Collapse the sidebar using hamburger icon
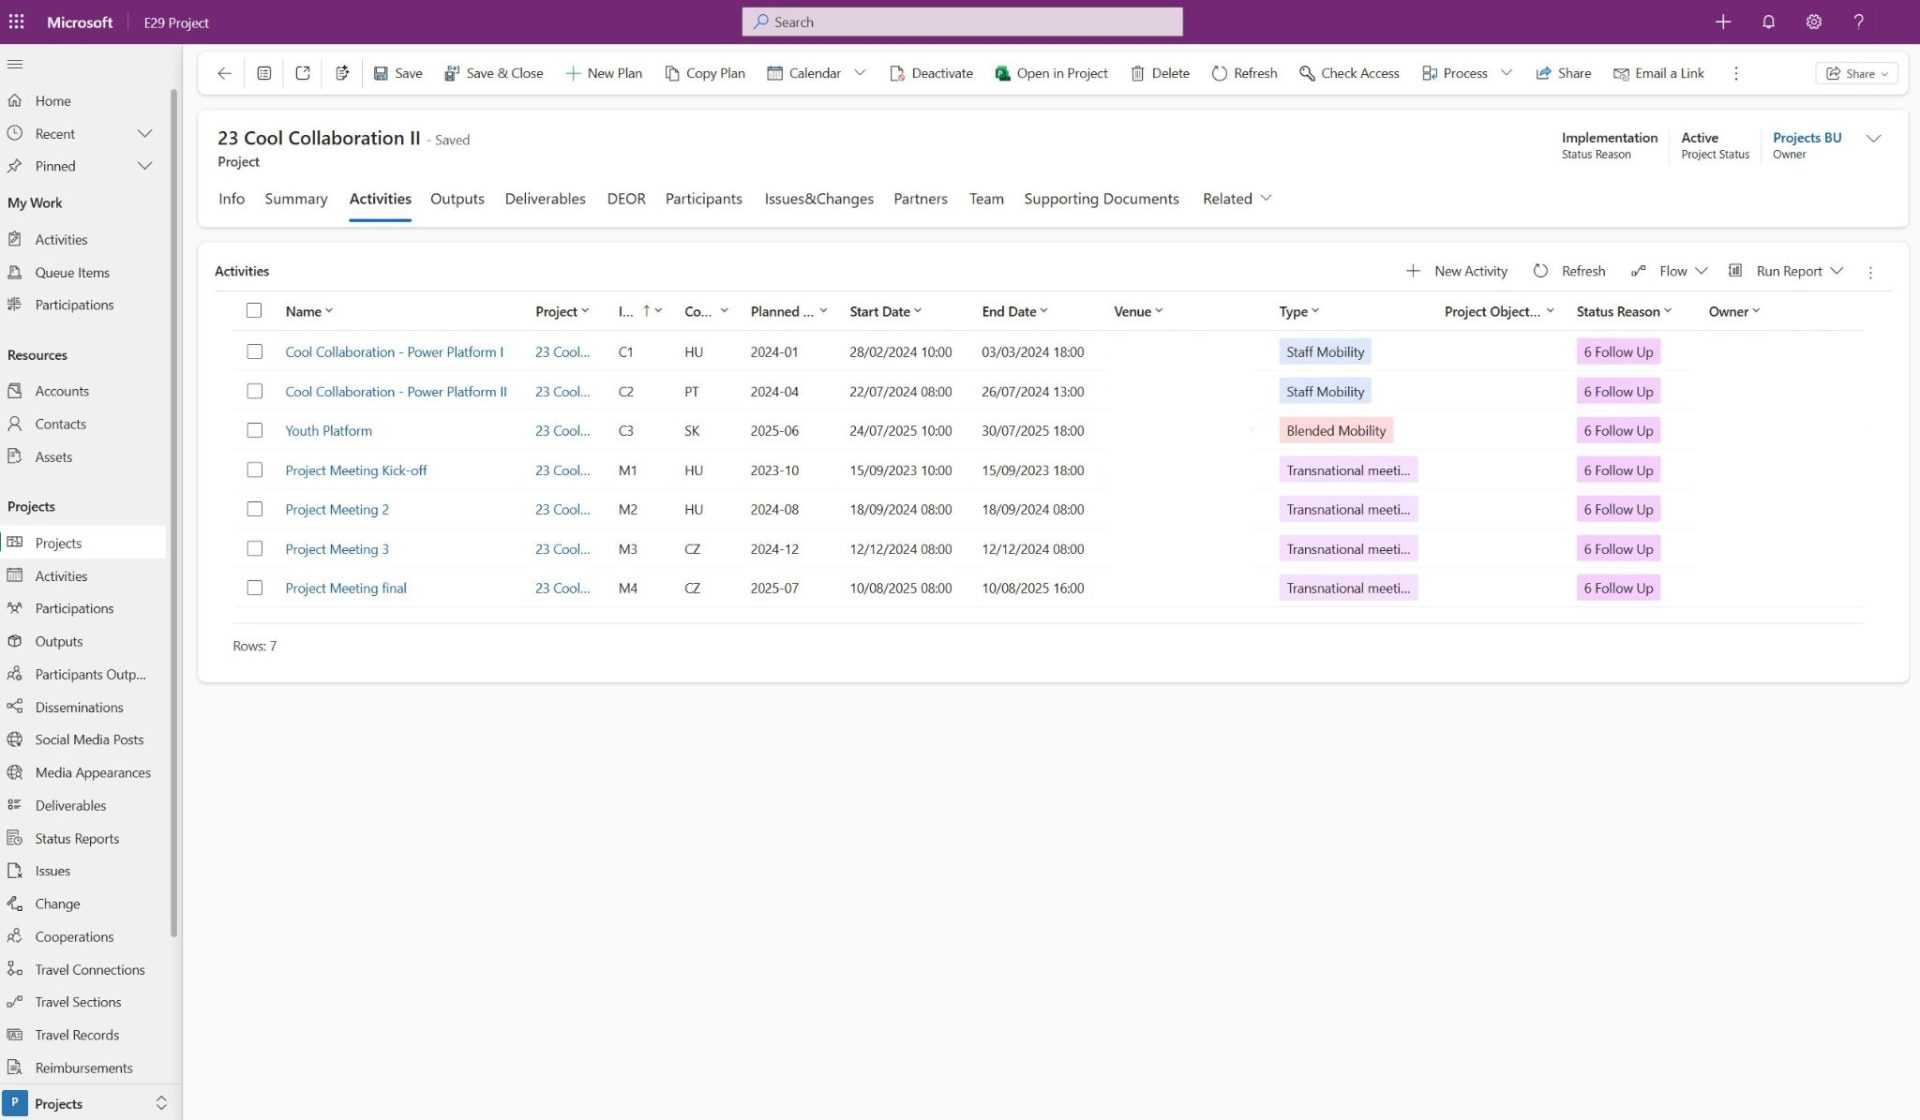 coord(15,64)
